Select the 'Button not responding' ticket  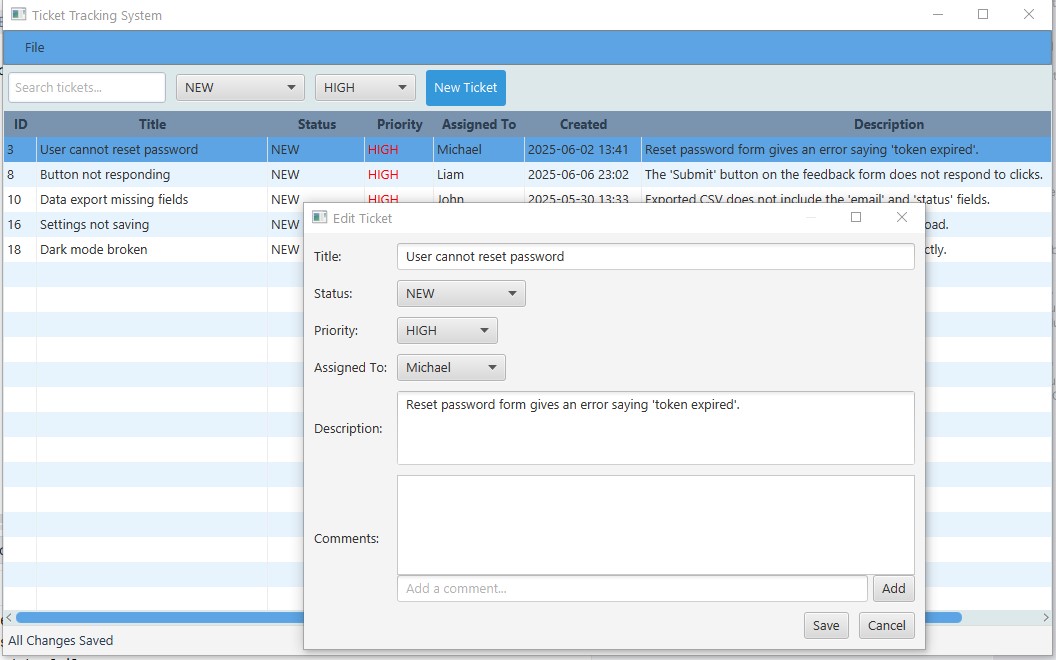(527, 174)
